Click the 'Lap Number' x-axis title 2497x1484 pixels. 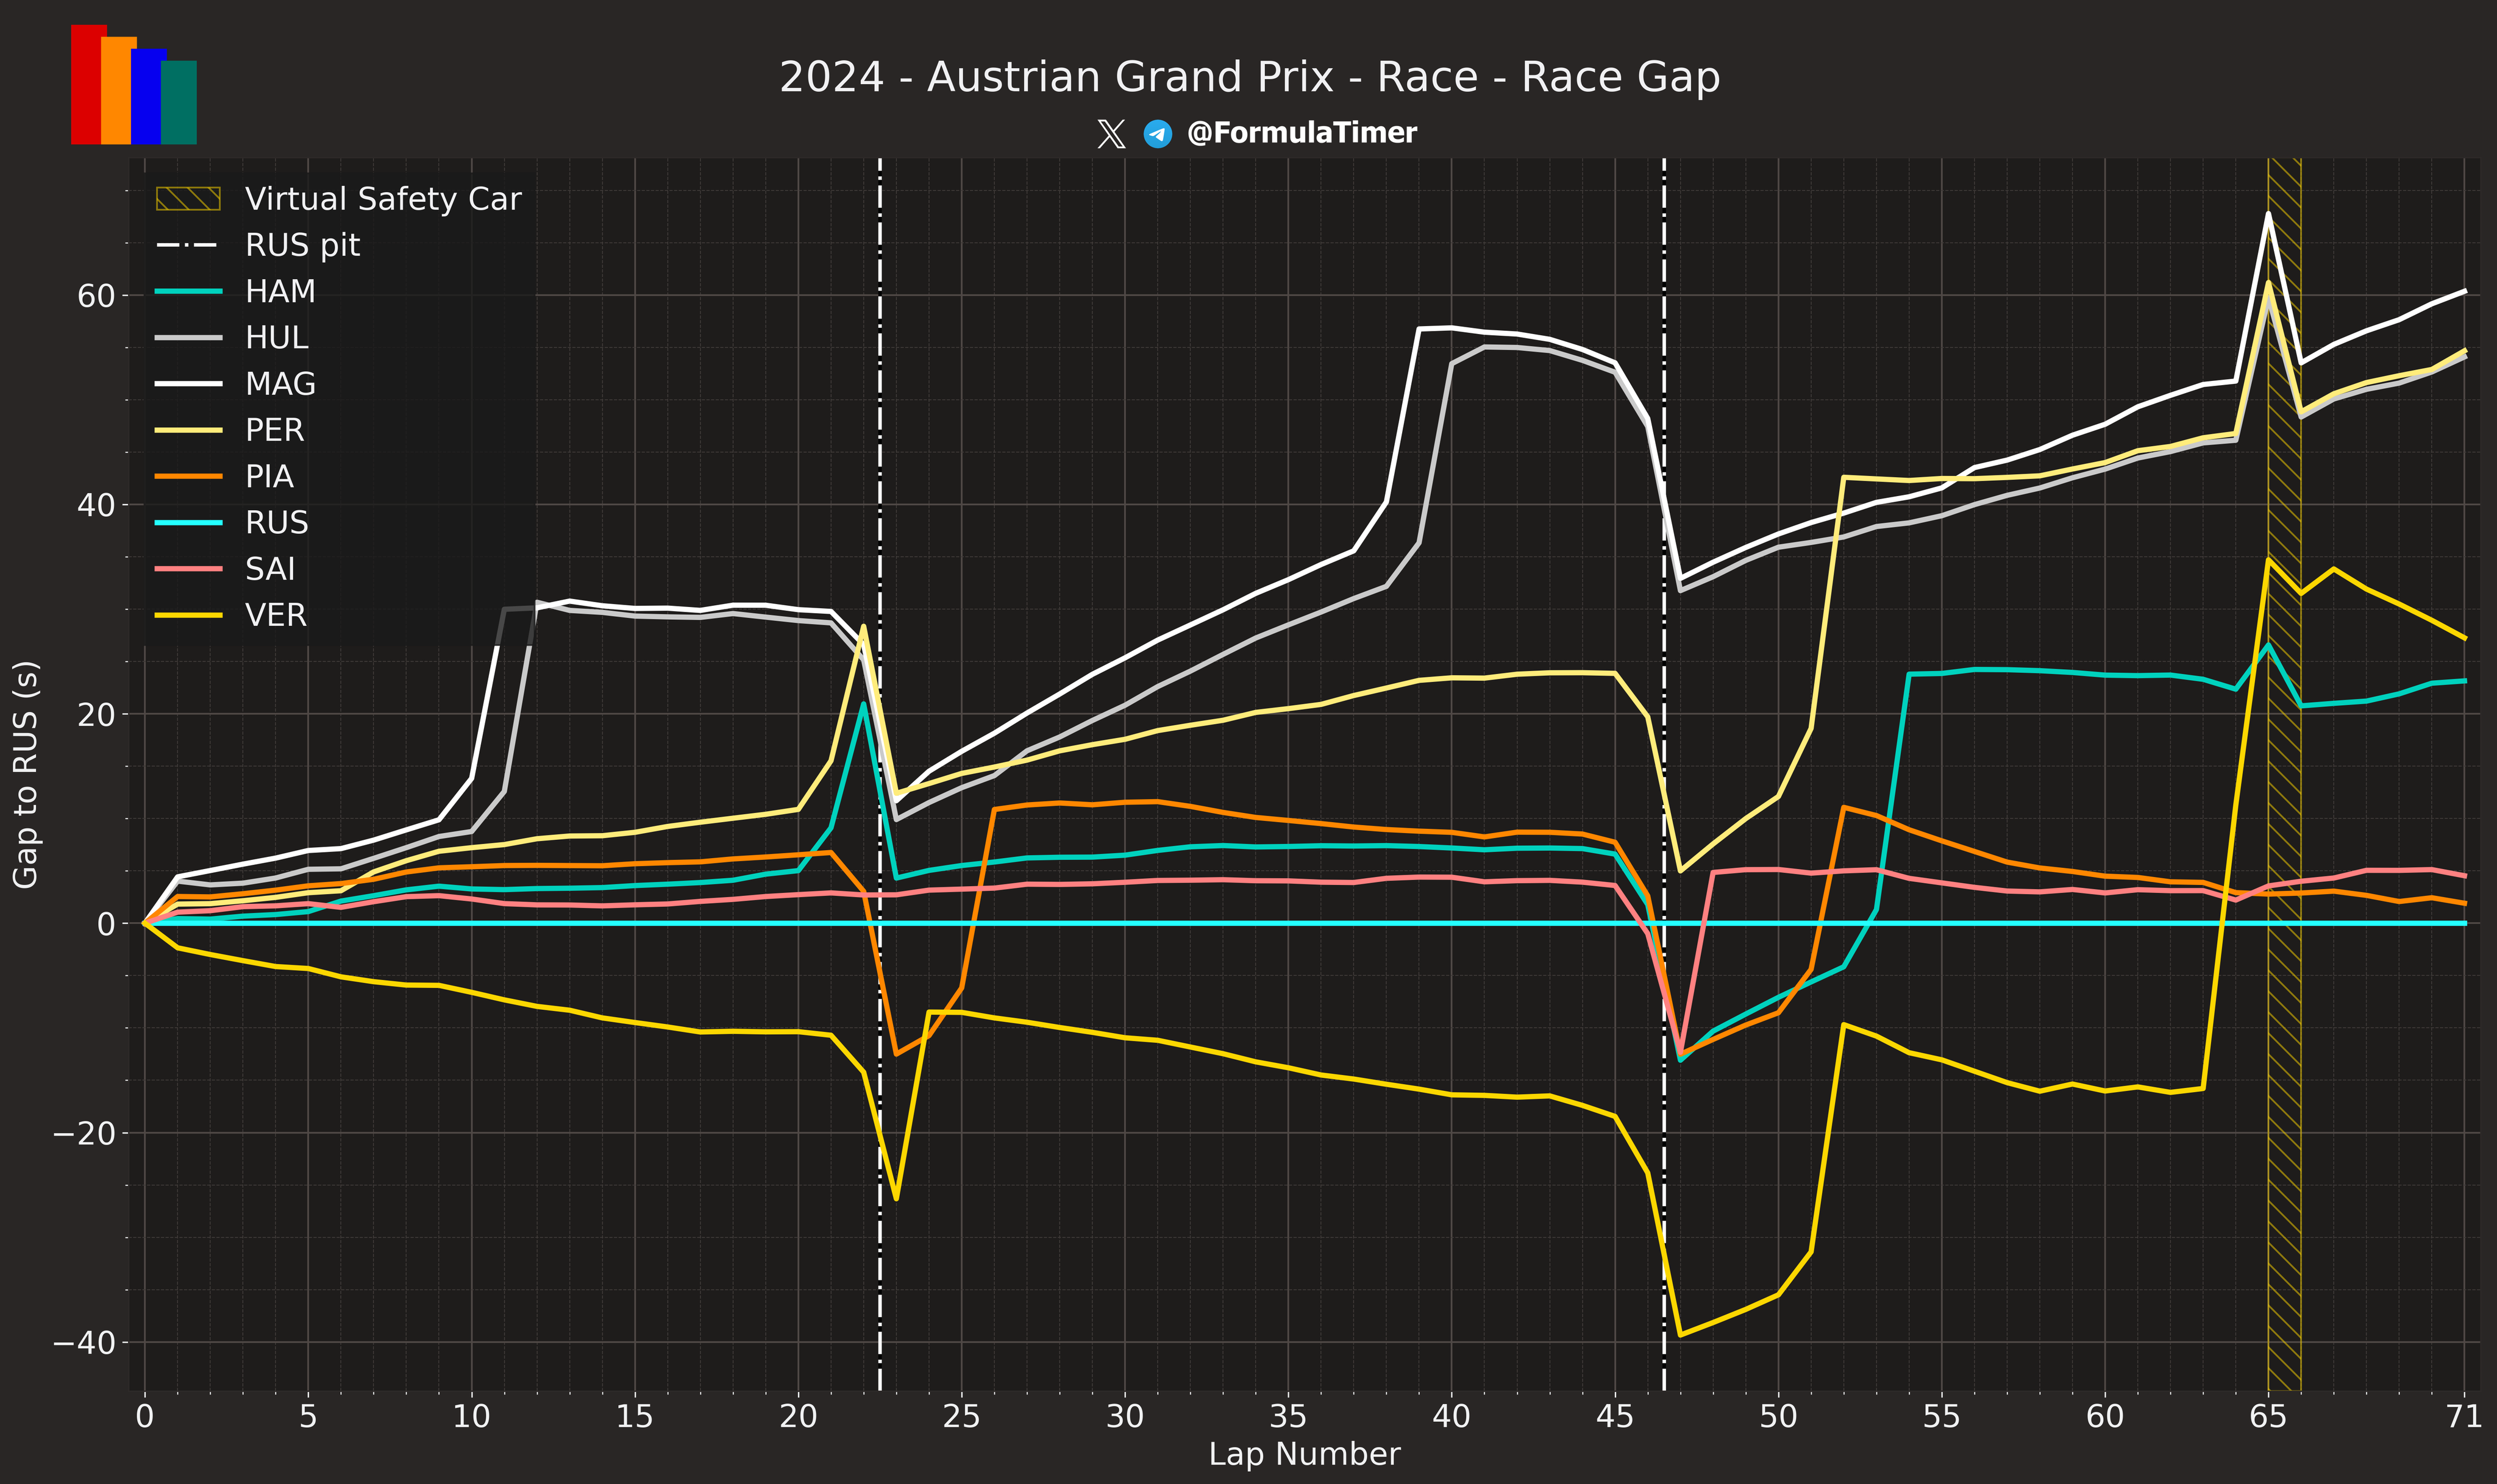pyautogui.click(x=1304, y=1454)
